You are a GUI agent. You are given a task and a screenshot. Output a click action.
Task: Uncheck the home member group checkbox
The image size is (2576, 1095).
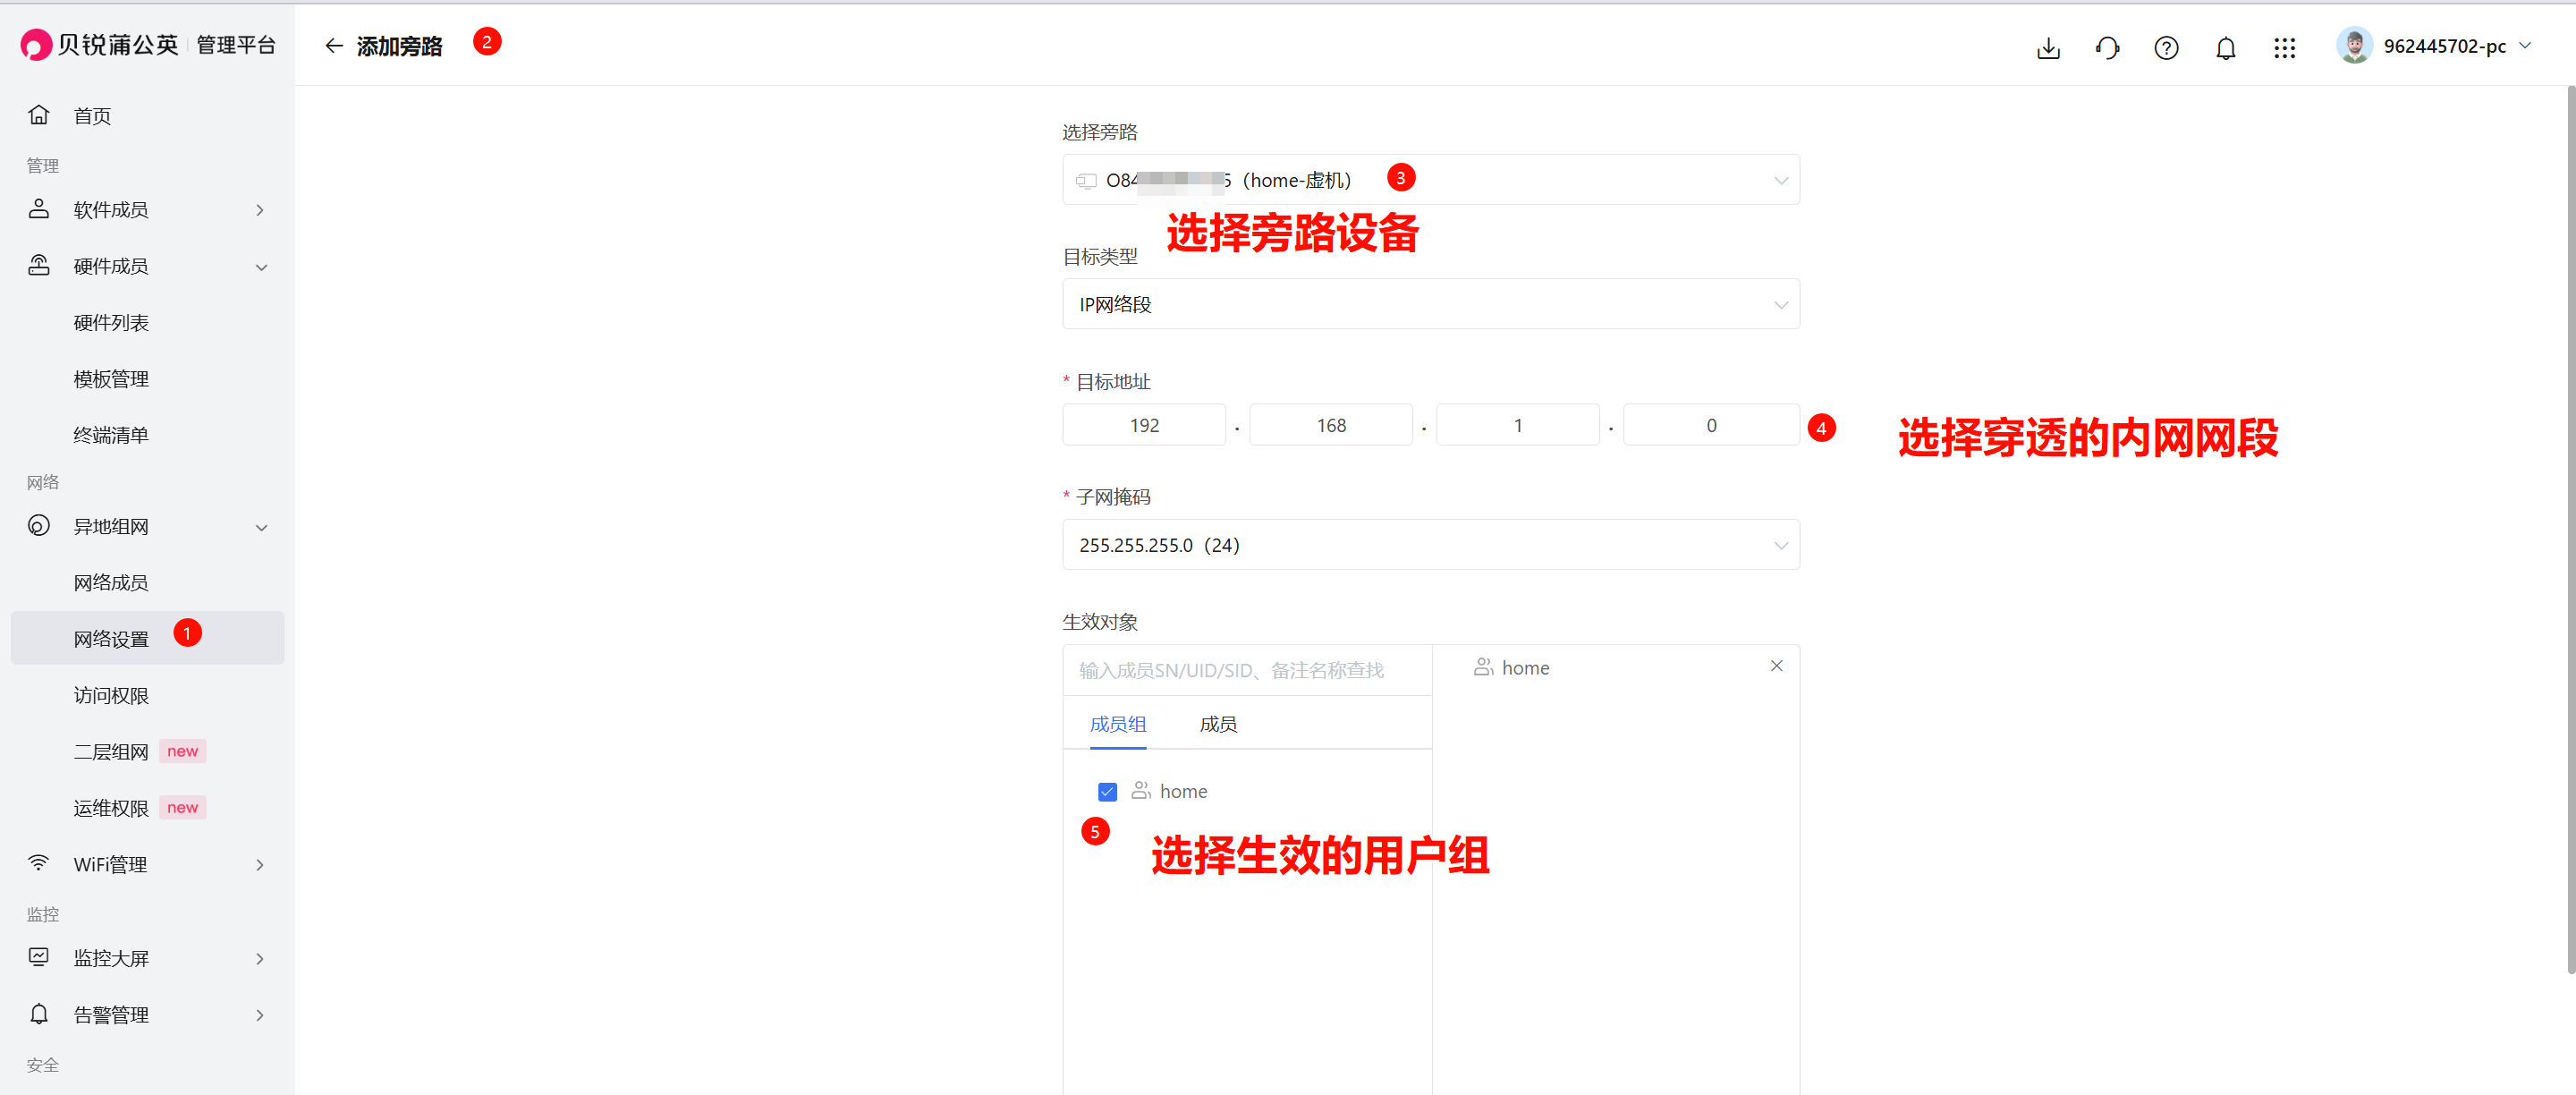(1106, 792)
